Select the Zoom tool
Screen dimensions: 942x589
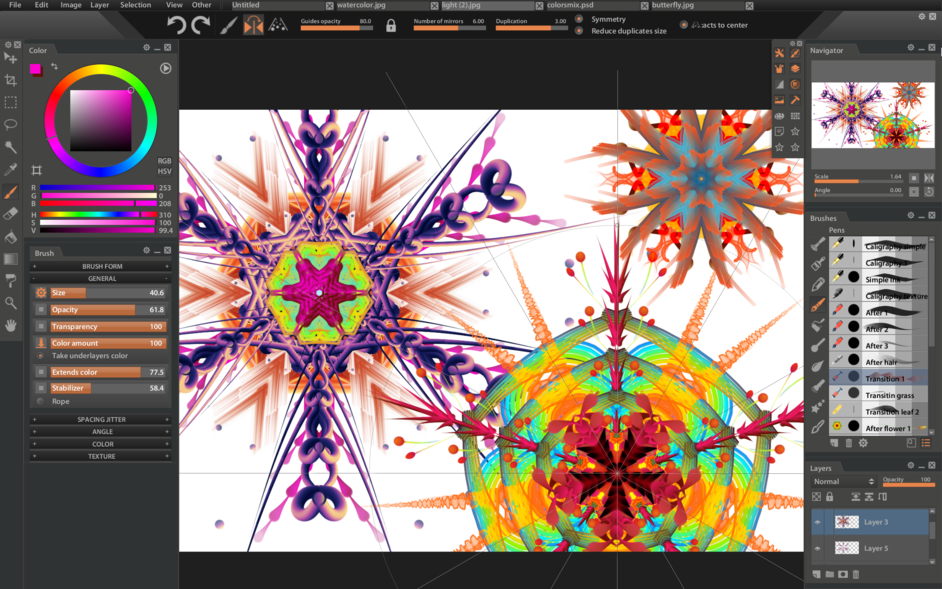(x=12, y=302)
